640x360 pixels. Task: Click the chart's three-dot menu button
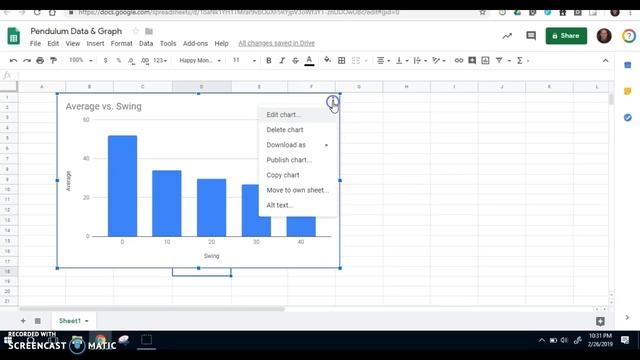332,101
